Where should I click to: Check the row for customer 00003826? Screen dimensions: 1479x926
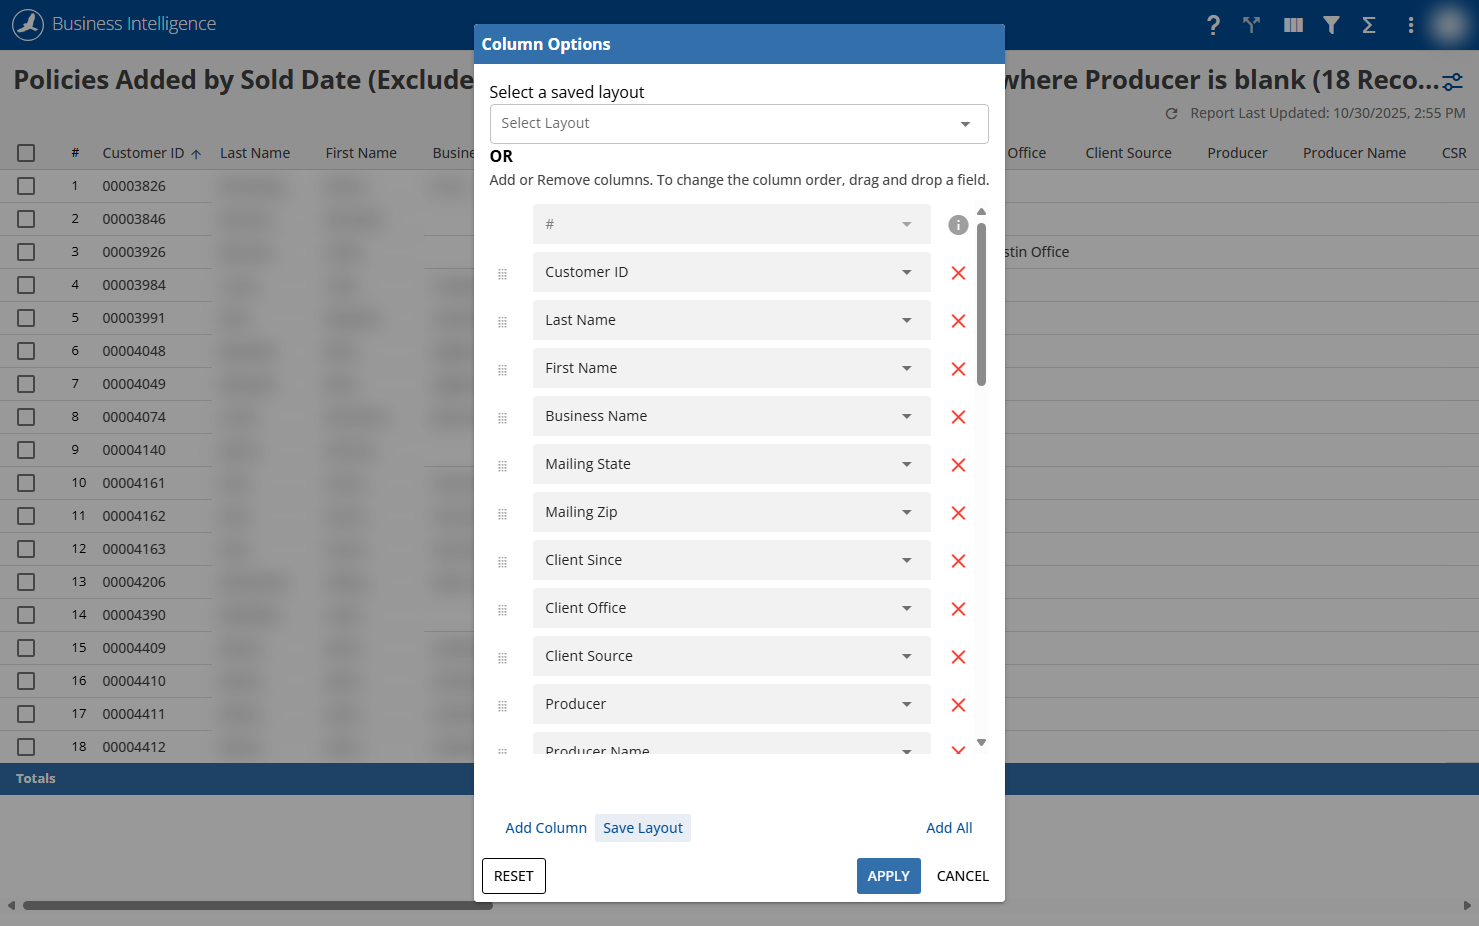26,186
